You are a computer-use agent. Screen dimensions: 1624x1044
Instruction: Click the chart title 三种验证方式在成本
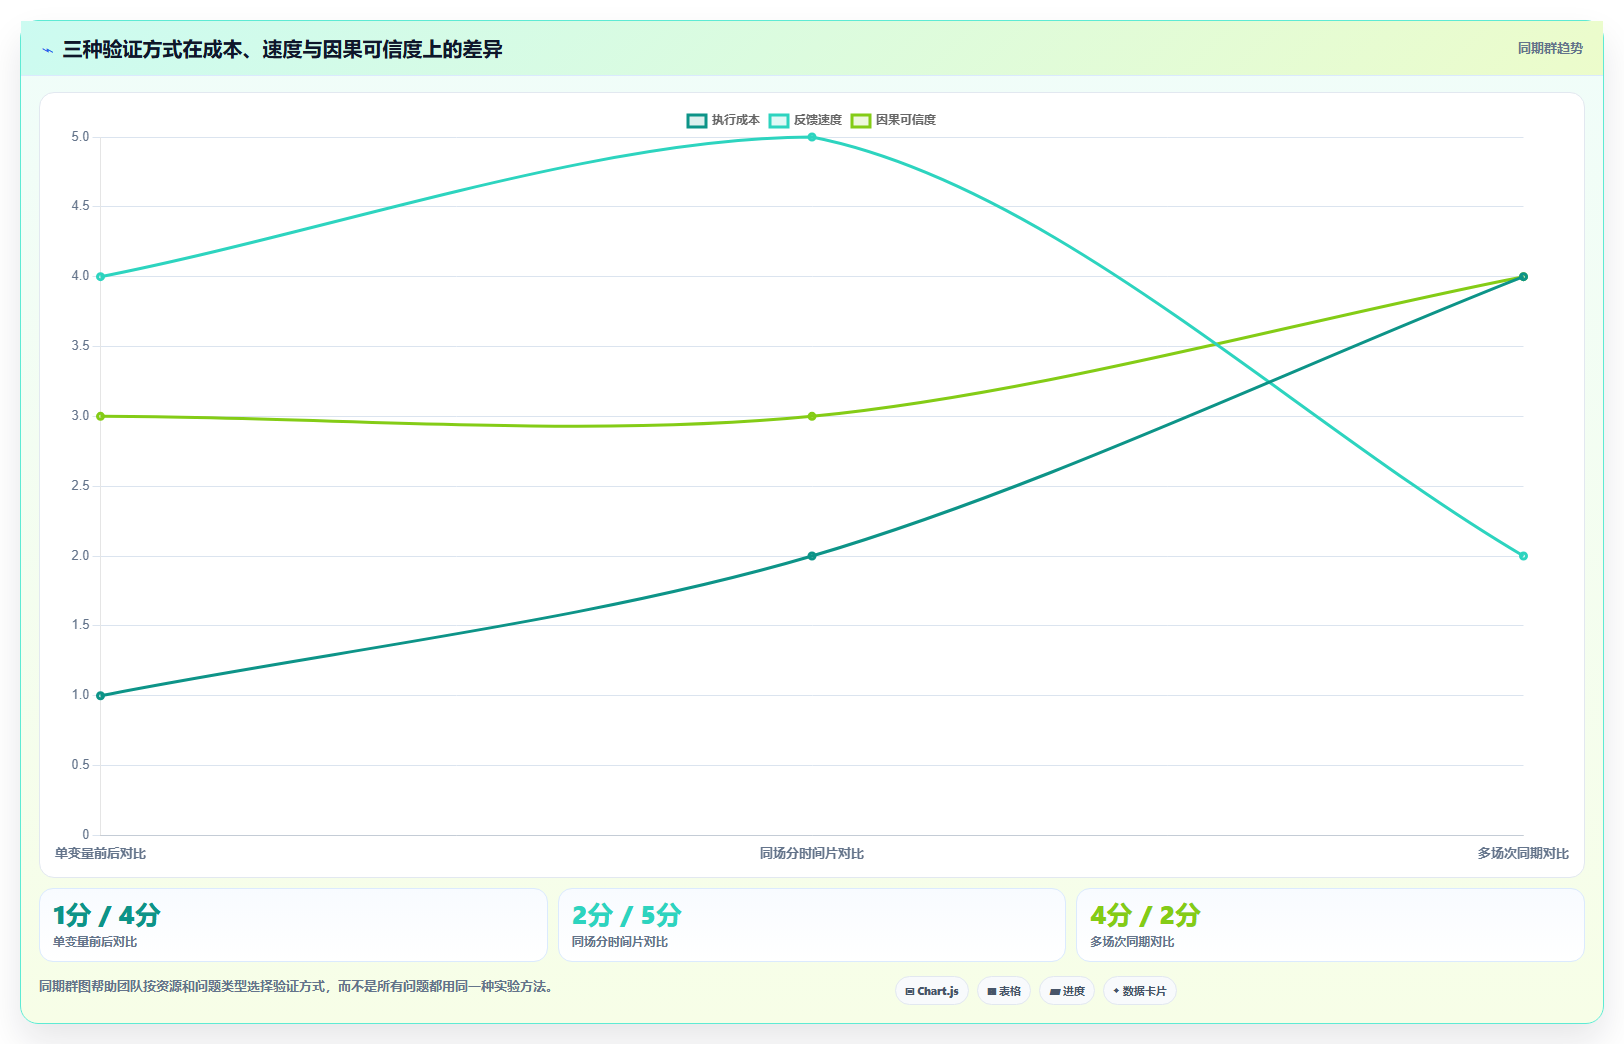282,49
